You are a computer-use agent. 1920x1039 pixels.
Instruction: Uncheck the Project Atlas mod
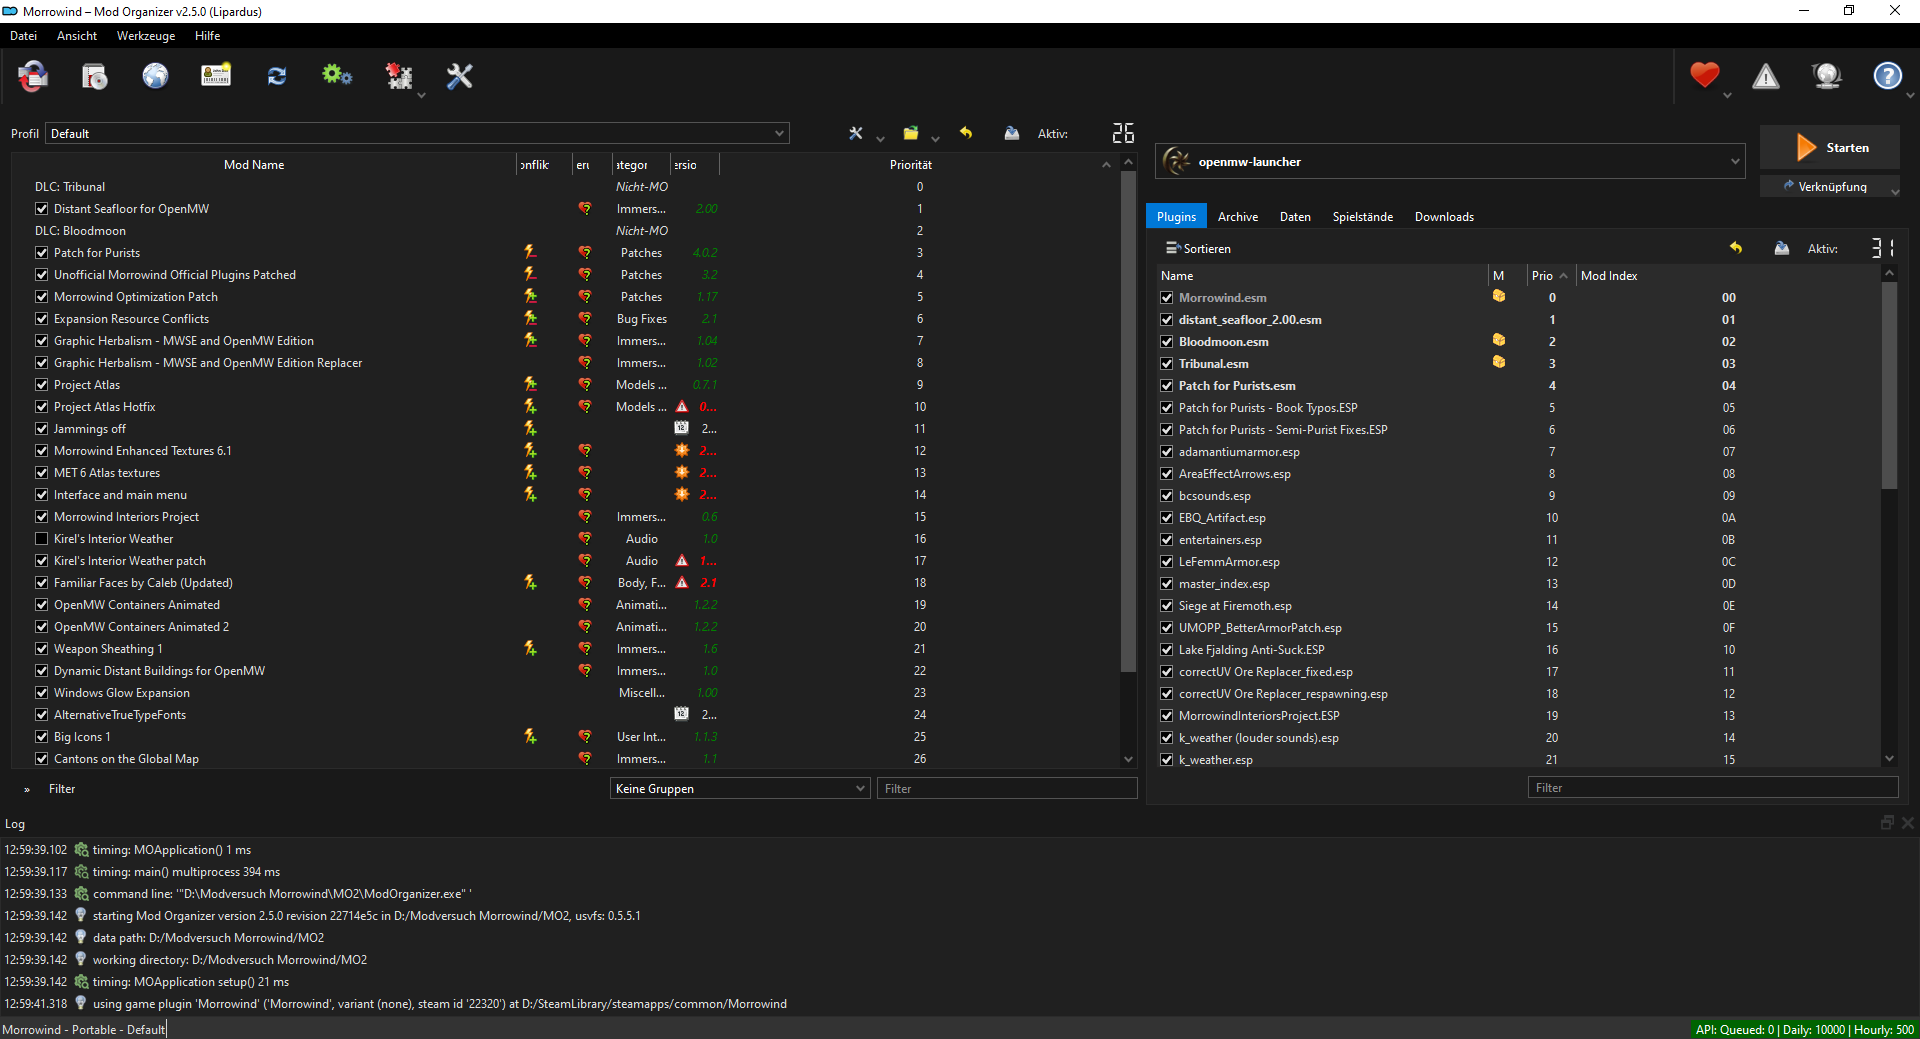point(42,385)
